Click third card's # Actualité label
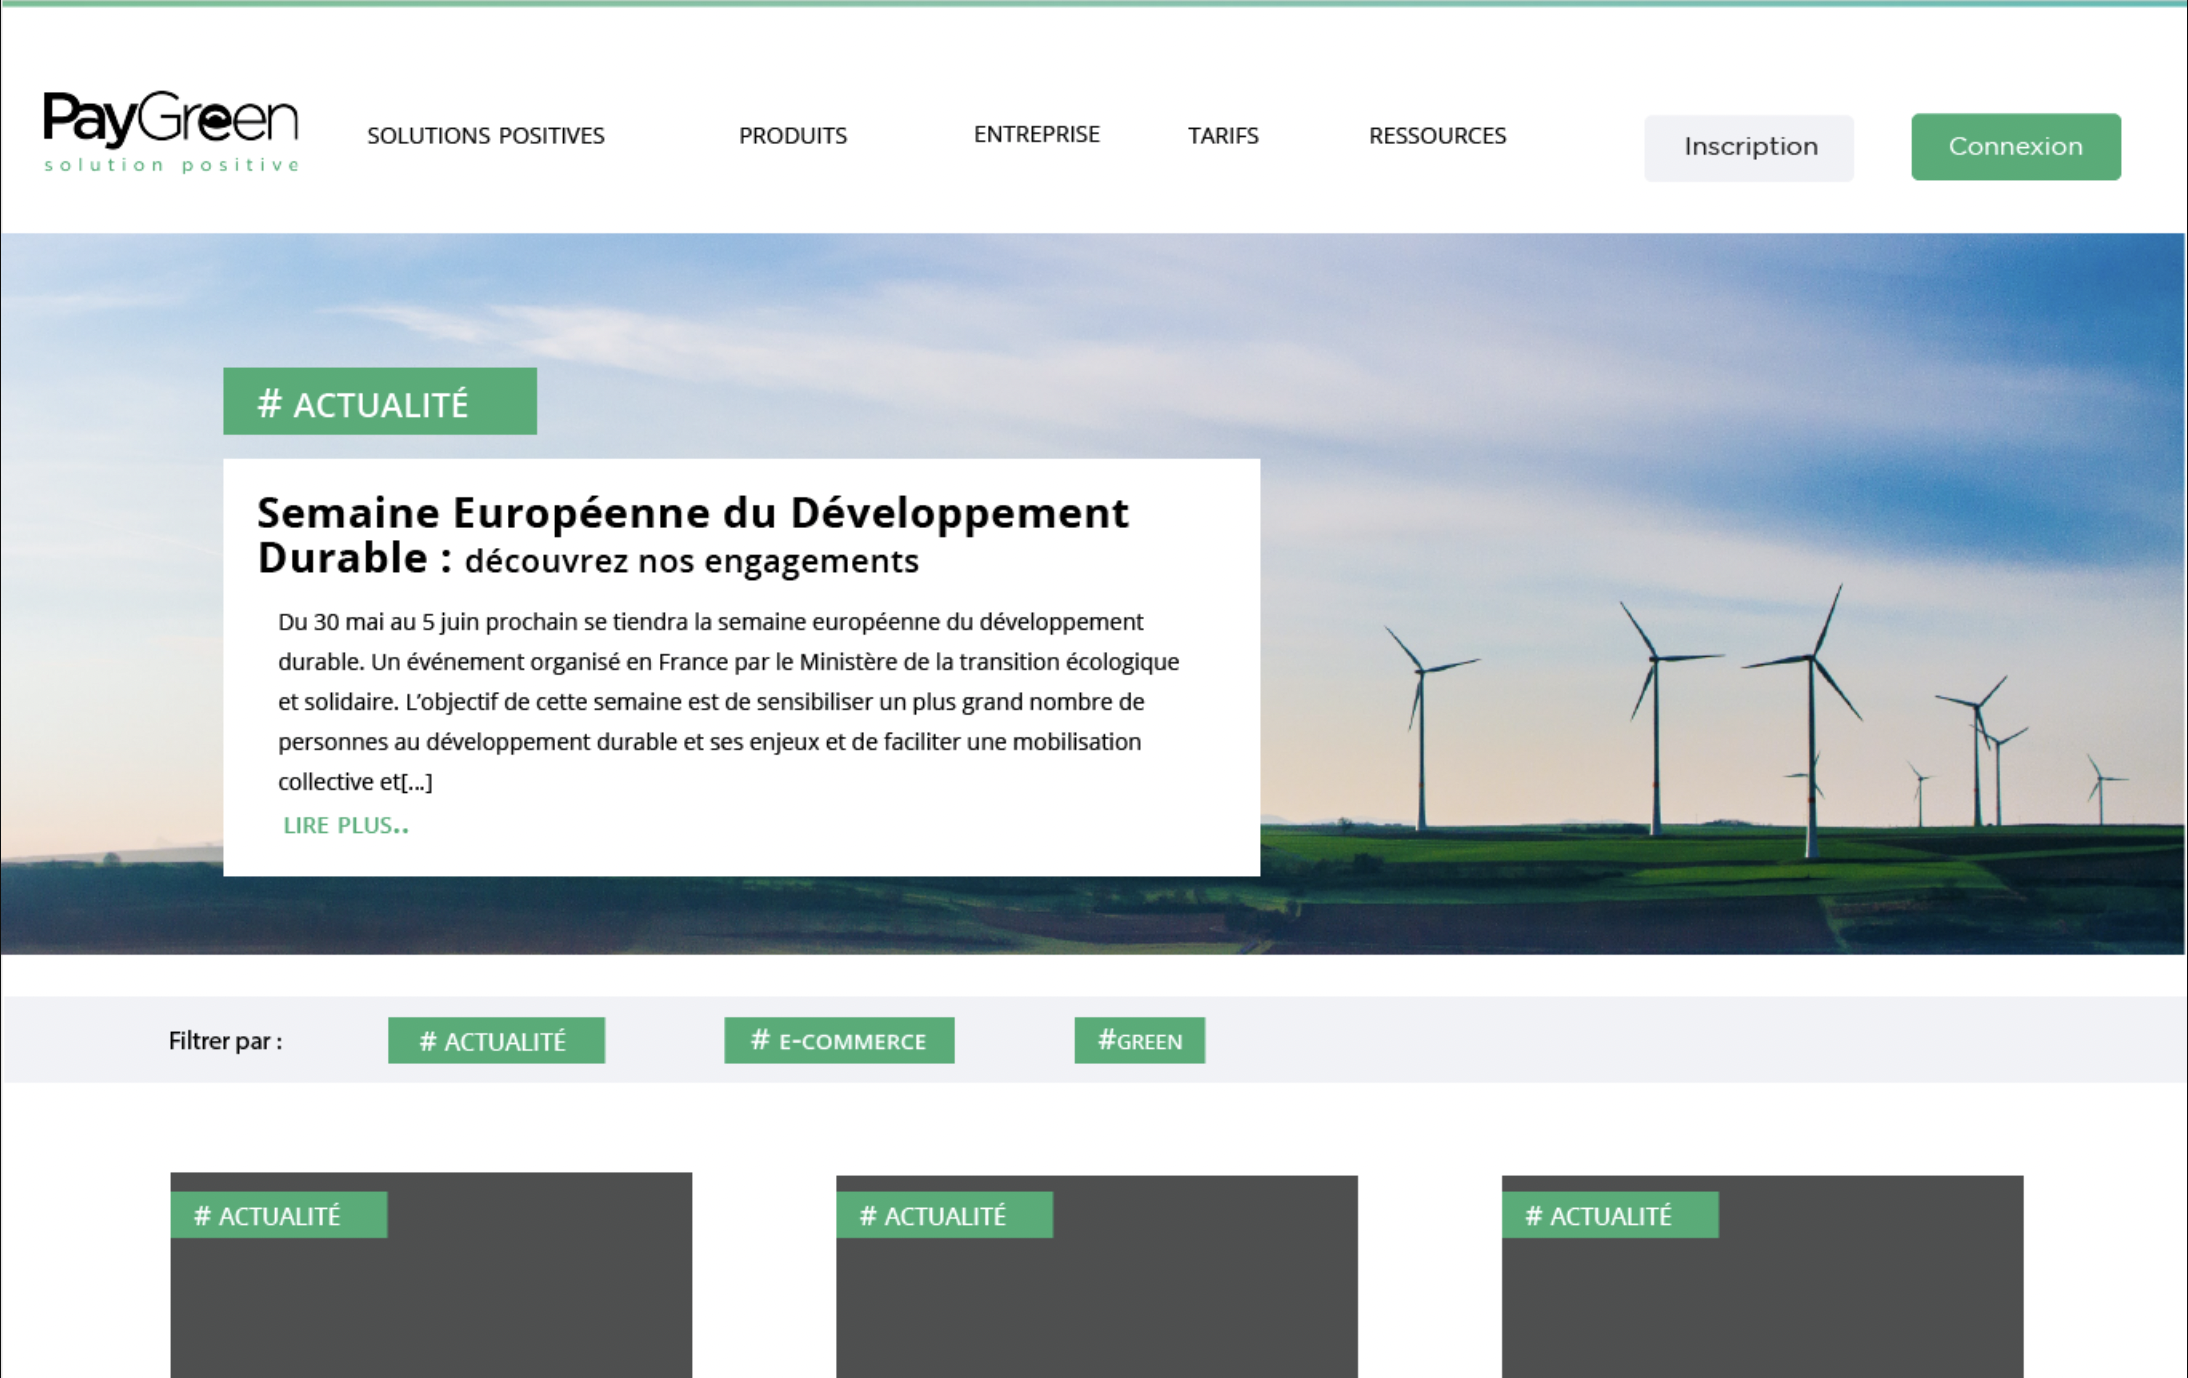The width and height of the screenshot is (2188, 1378). click(x=1609, y=1215)
